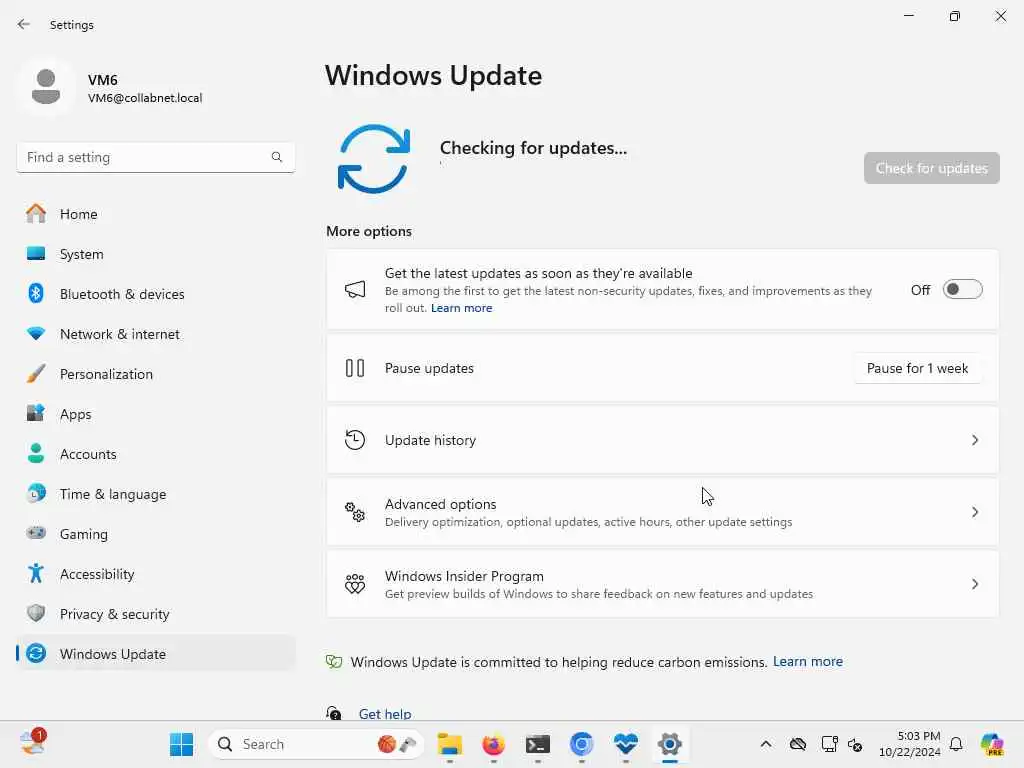
Task: Click the VM6@collabnet.local account email
Action: (x=145, y=98)
